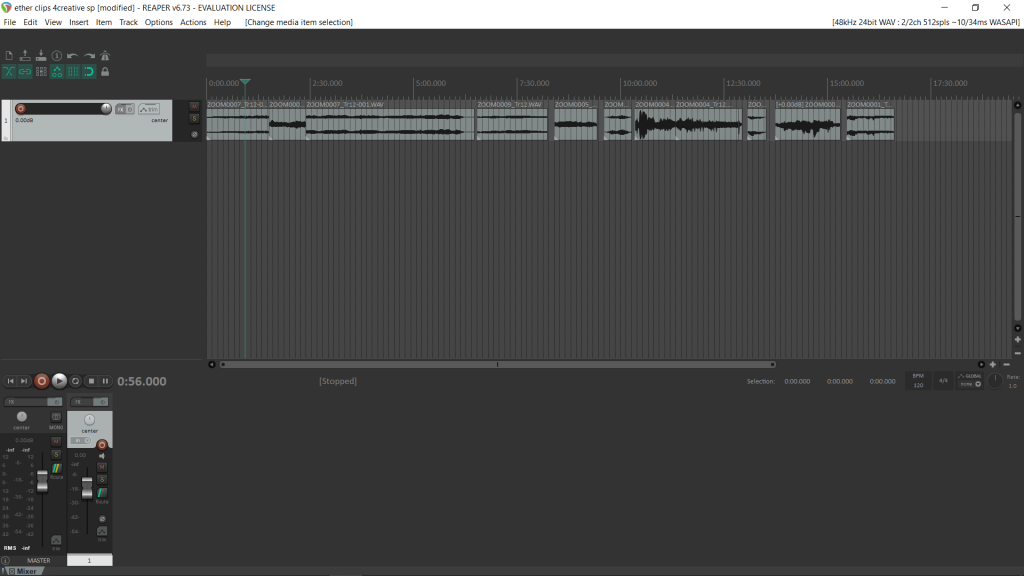This screenshot has height=576, width=1024.
Task: Click the transport Record button
Action: click(42, 381)
